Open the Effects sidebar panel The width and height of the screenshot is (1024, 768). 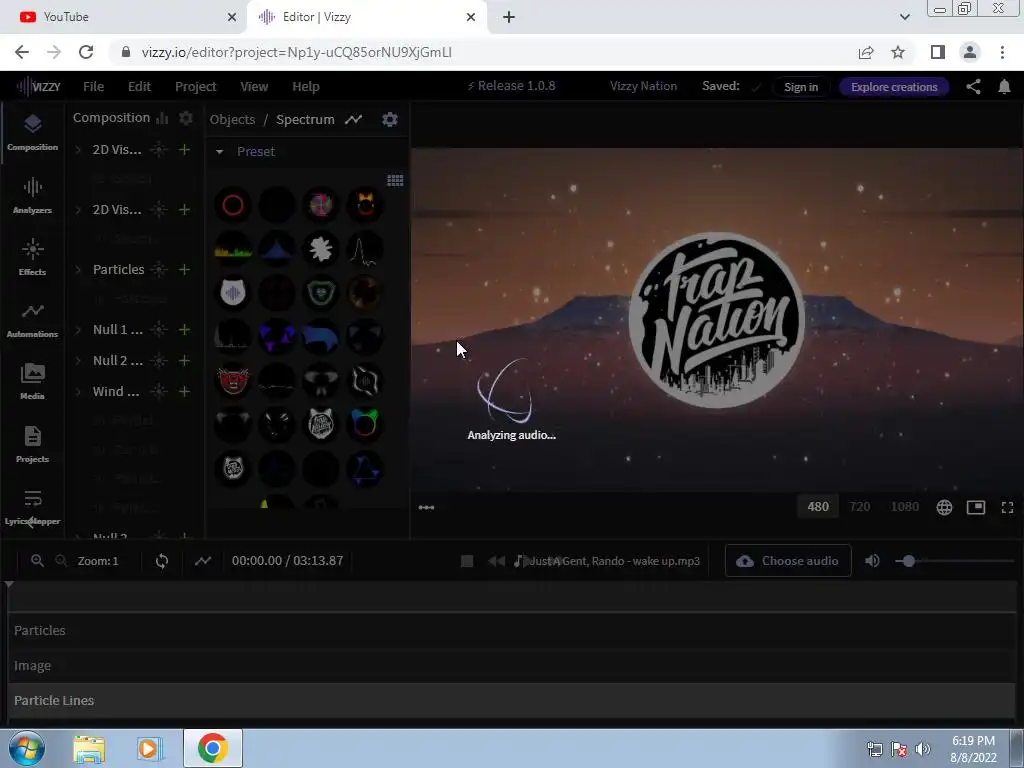pyautogui.click(x=32, y=257)
